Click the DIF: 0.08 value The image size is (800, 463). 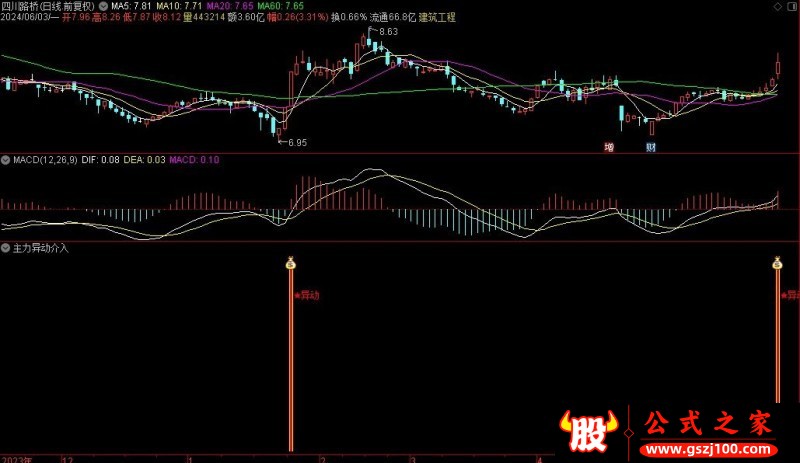tap(101, 160)
